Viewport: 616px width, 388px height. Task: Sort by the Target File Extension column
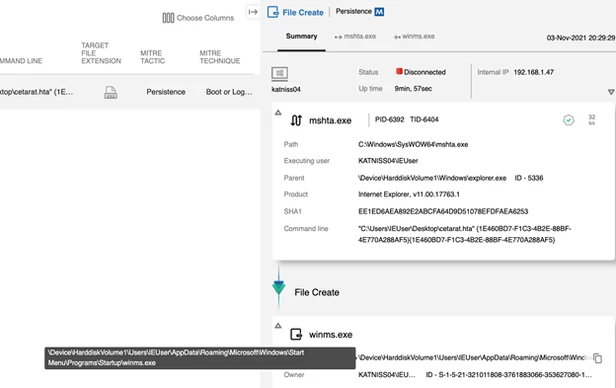click(x=101, y=53)
